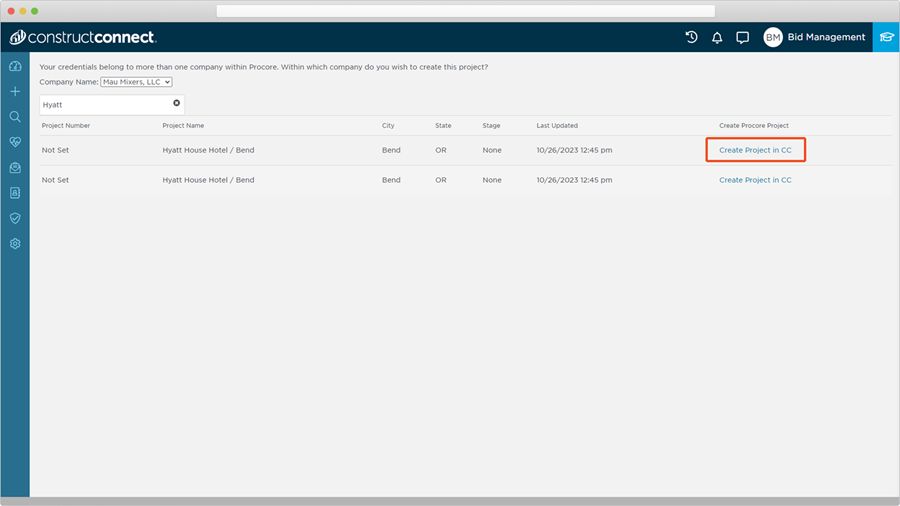Screen dimensions: 900x506
Task: Click the shield checkmark sidebar icon
Action: [15, 218]
